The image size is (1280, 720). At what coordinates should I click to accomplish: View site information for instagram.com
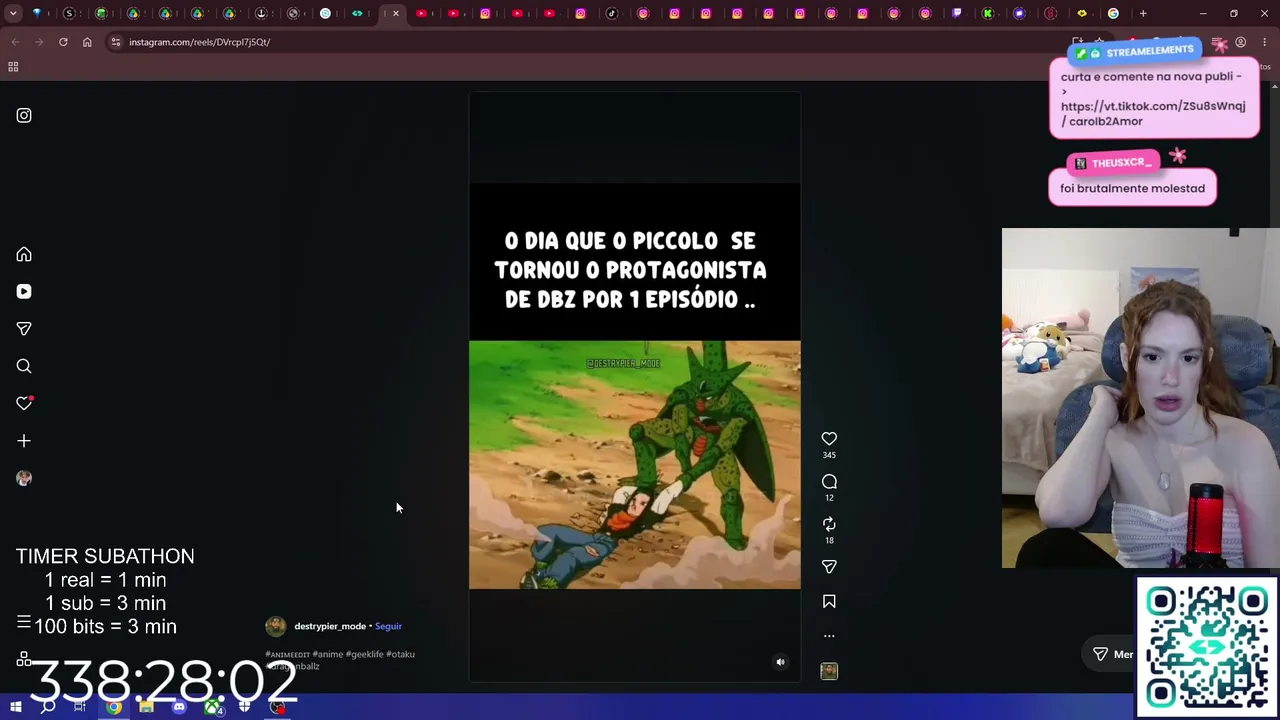point(116,42)
